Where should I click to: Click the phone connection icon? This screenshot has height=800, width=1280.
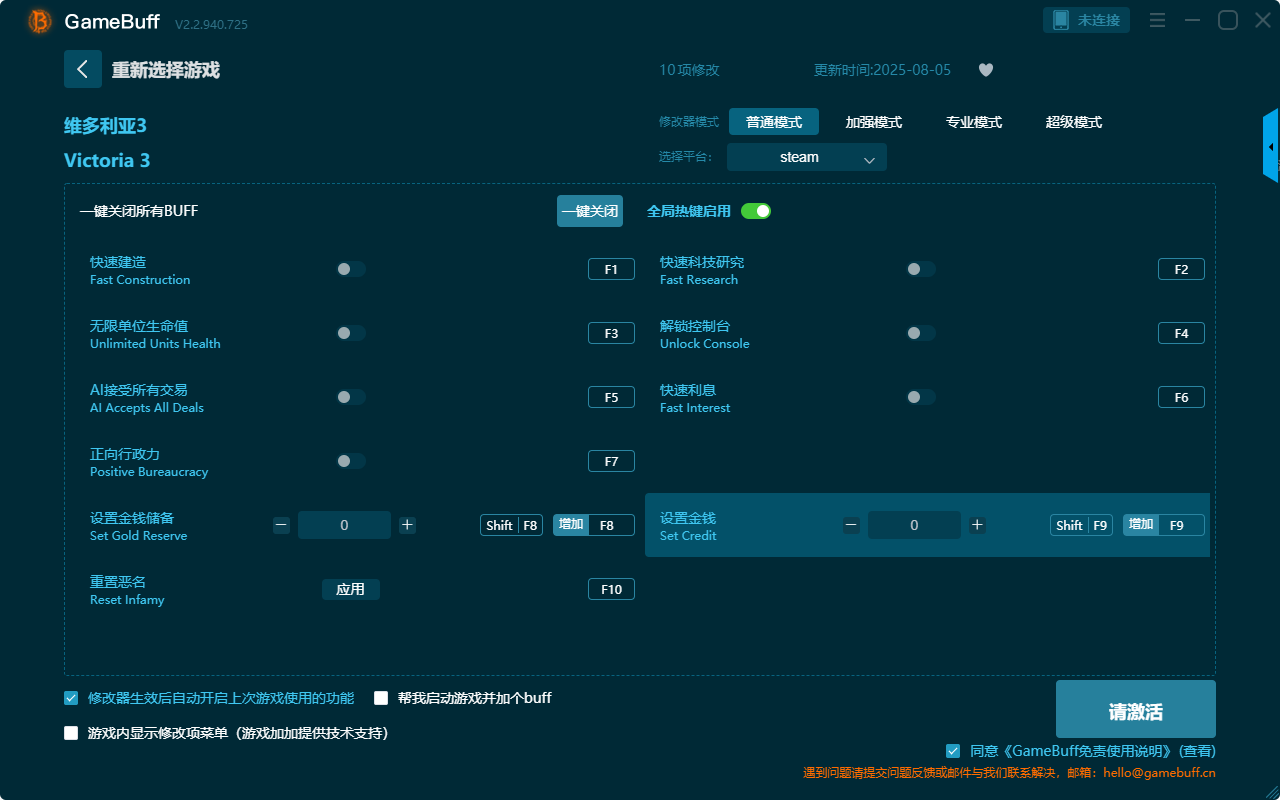pyautogui.click(x=1061, y=20)
